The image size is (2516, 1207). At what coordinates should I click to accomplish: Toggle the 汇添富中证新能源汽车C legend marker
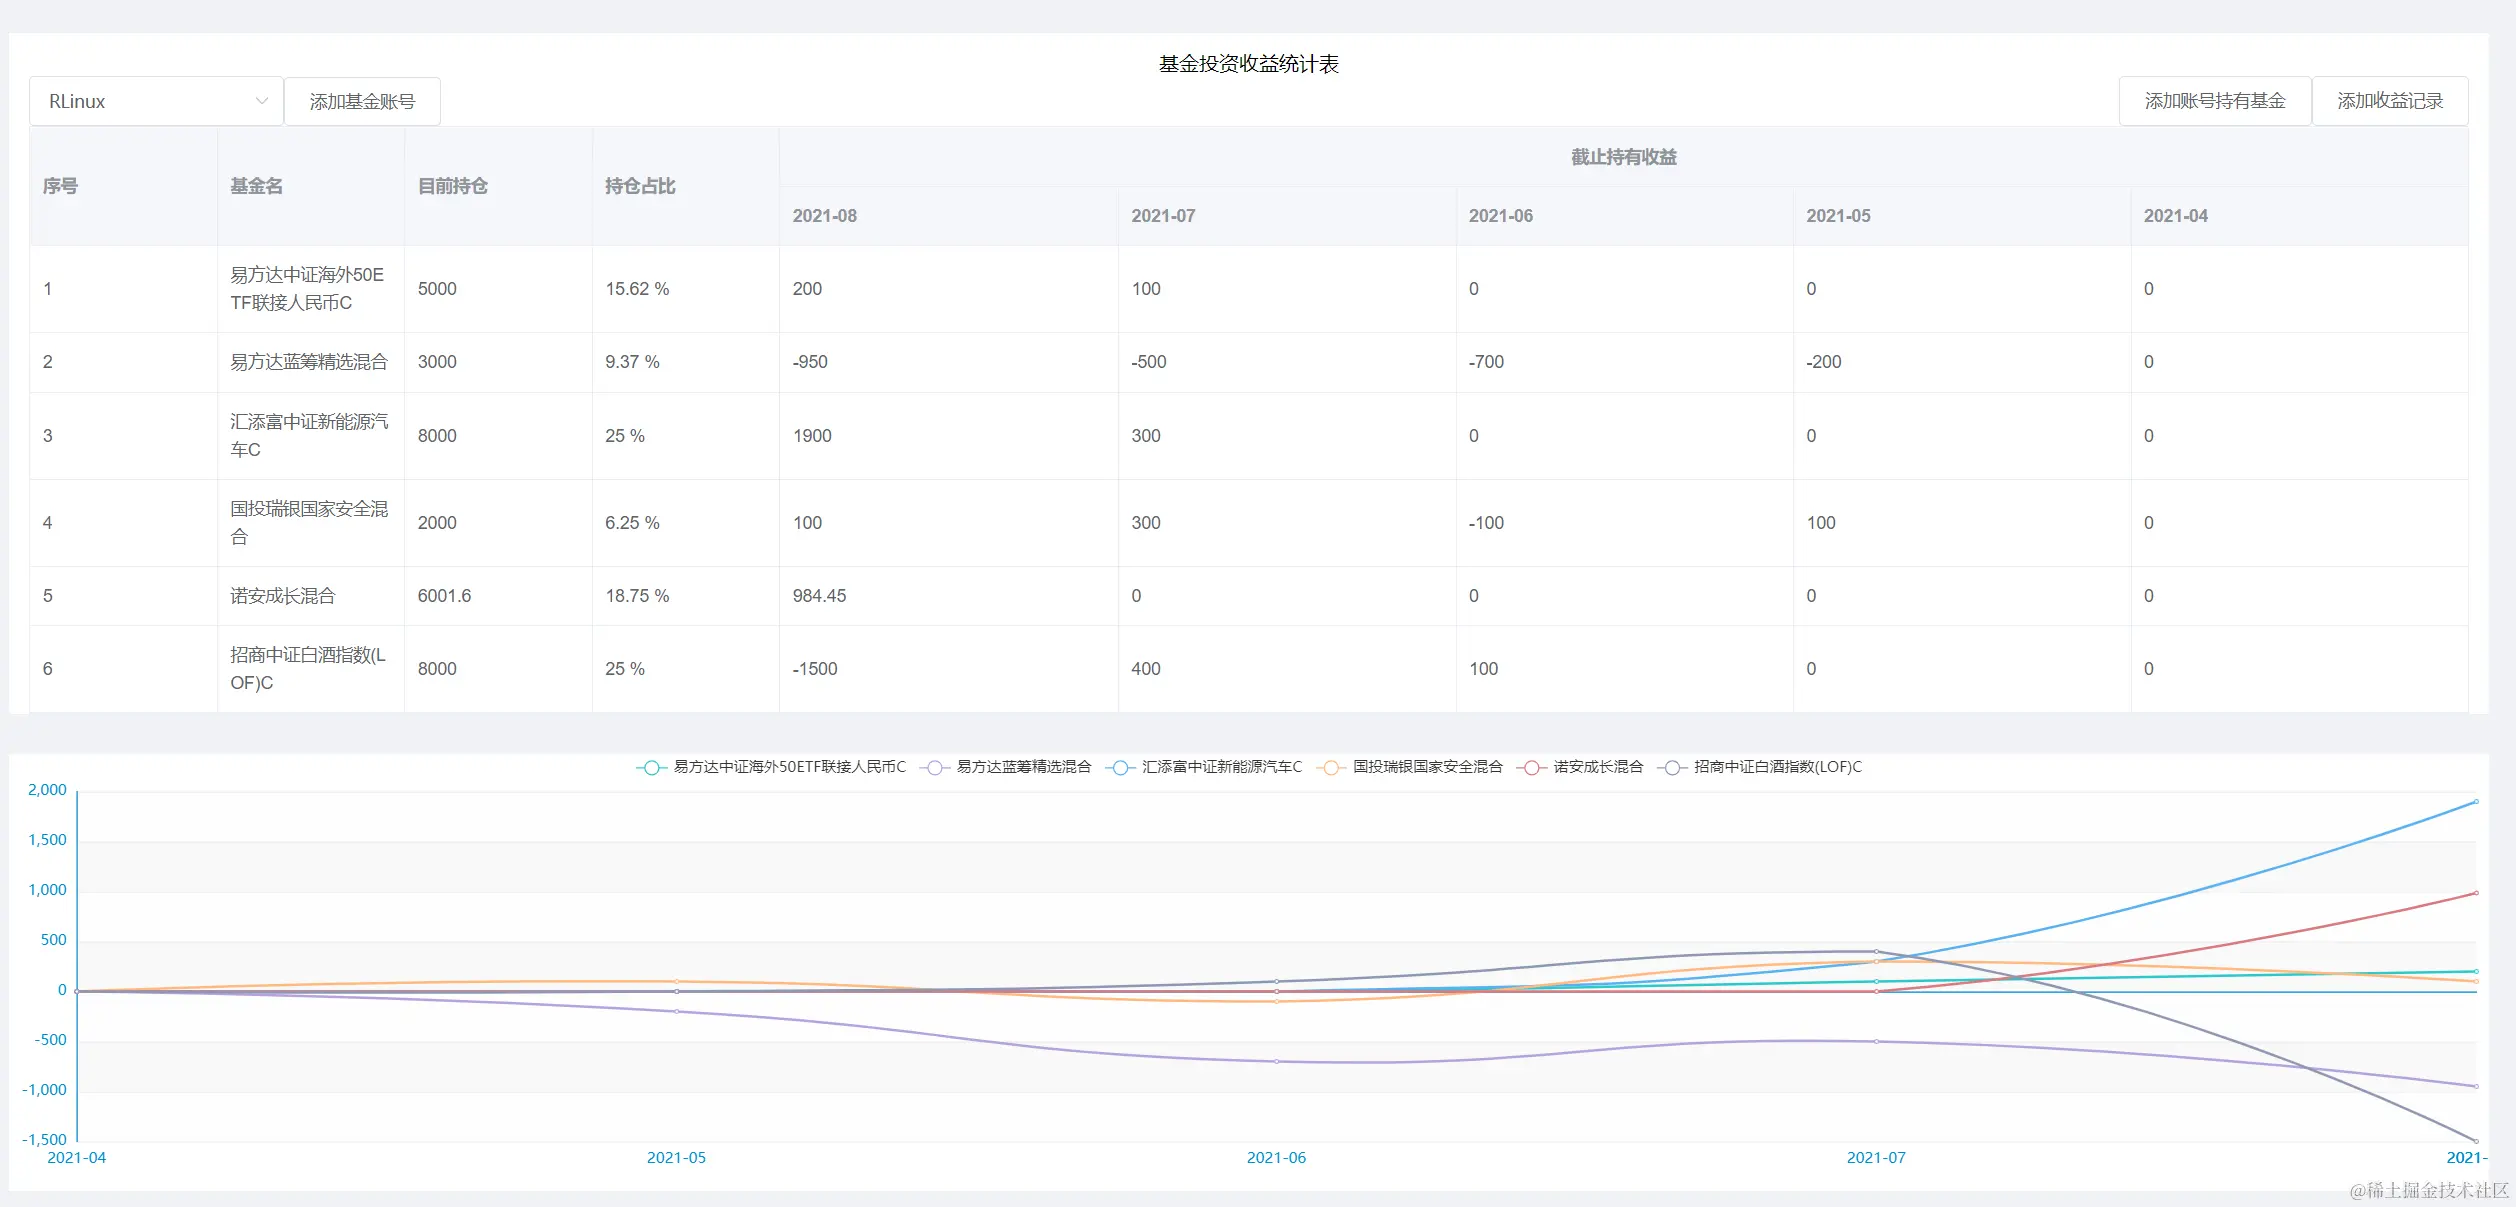pos(1120,768)
